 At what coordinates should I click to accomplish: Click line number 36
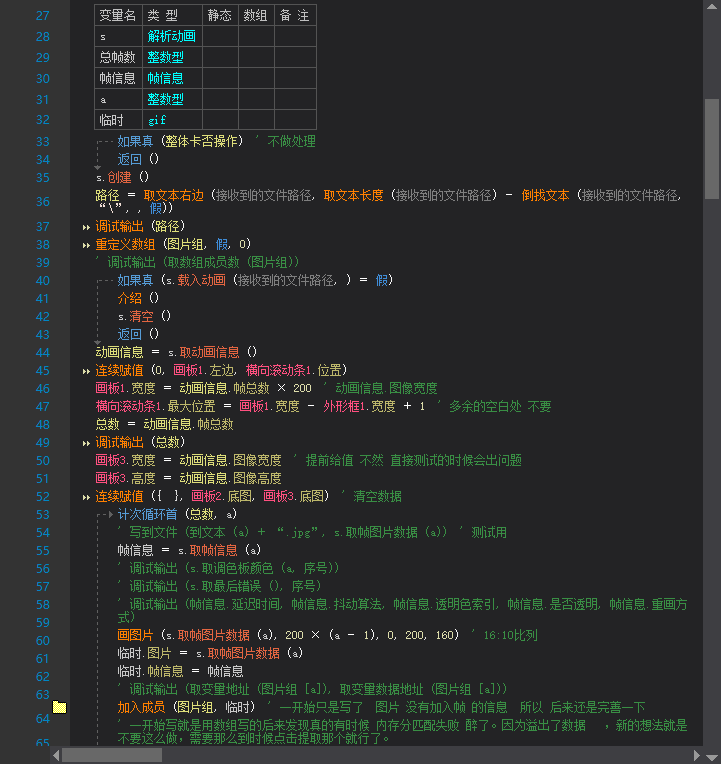(x=43, y=202)
